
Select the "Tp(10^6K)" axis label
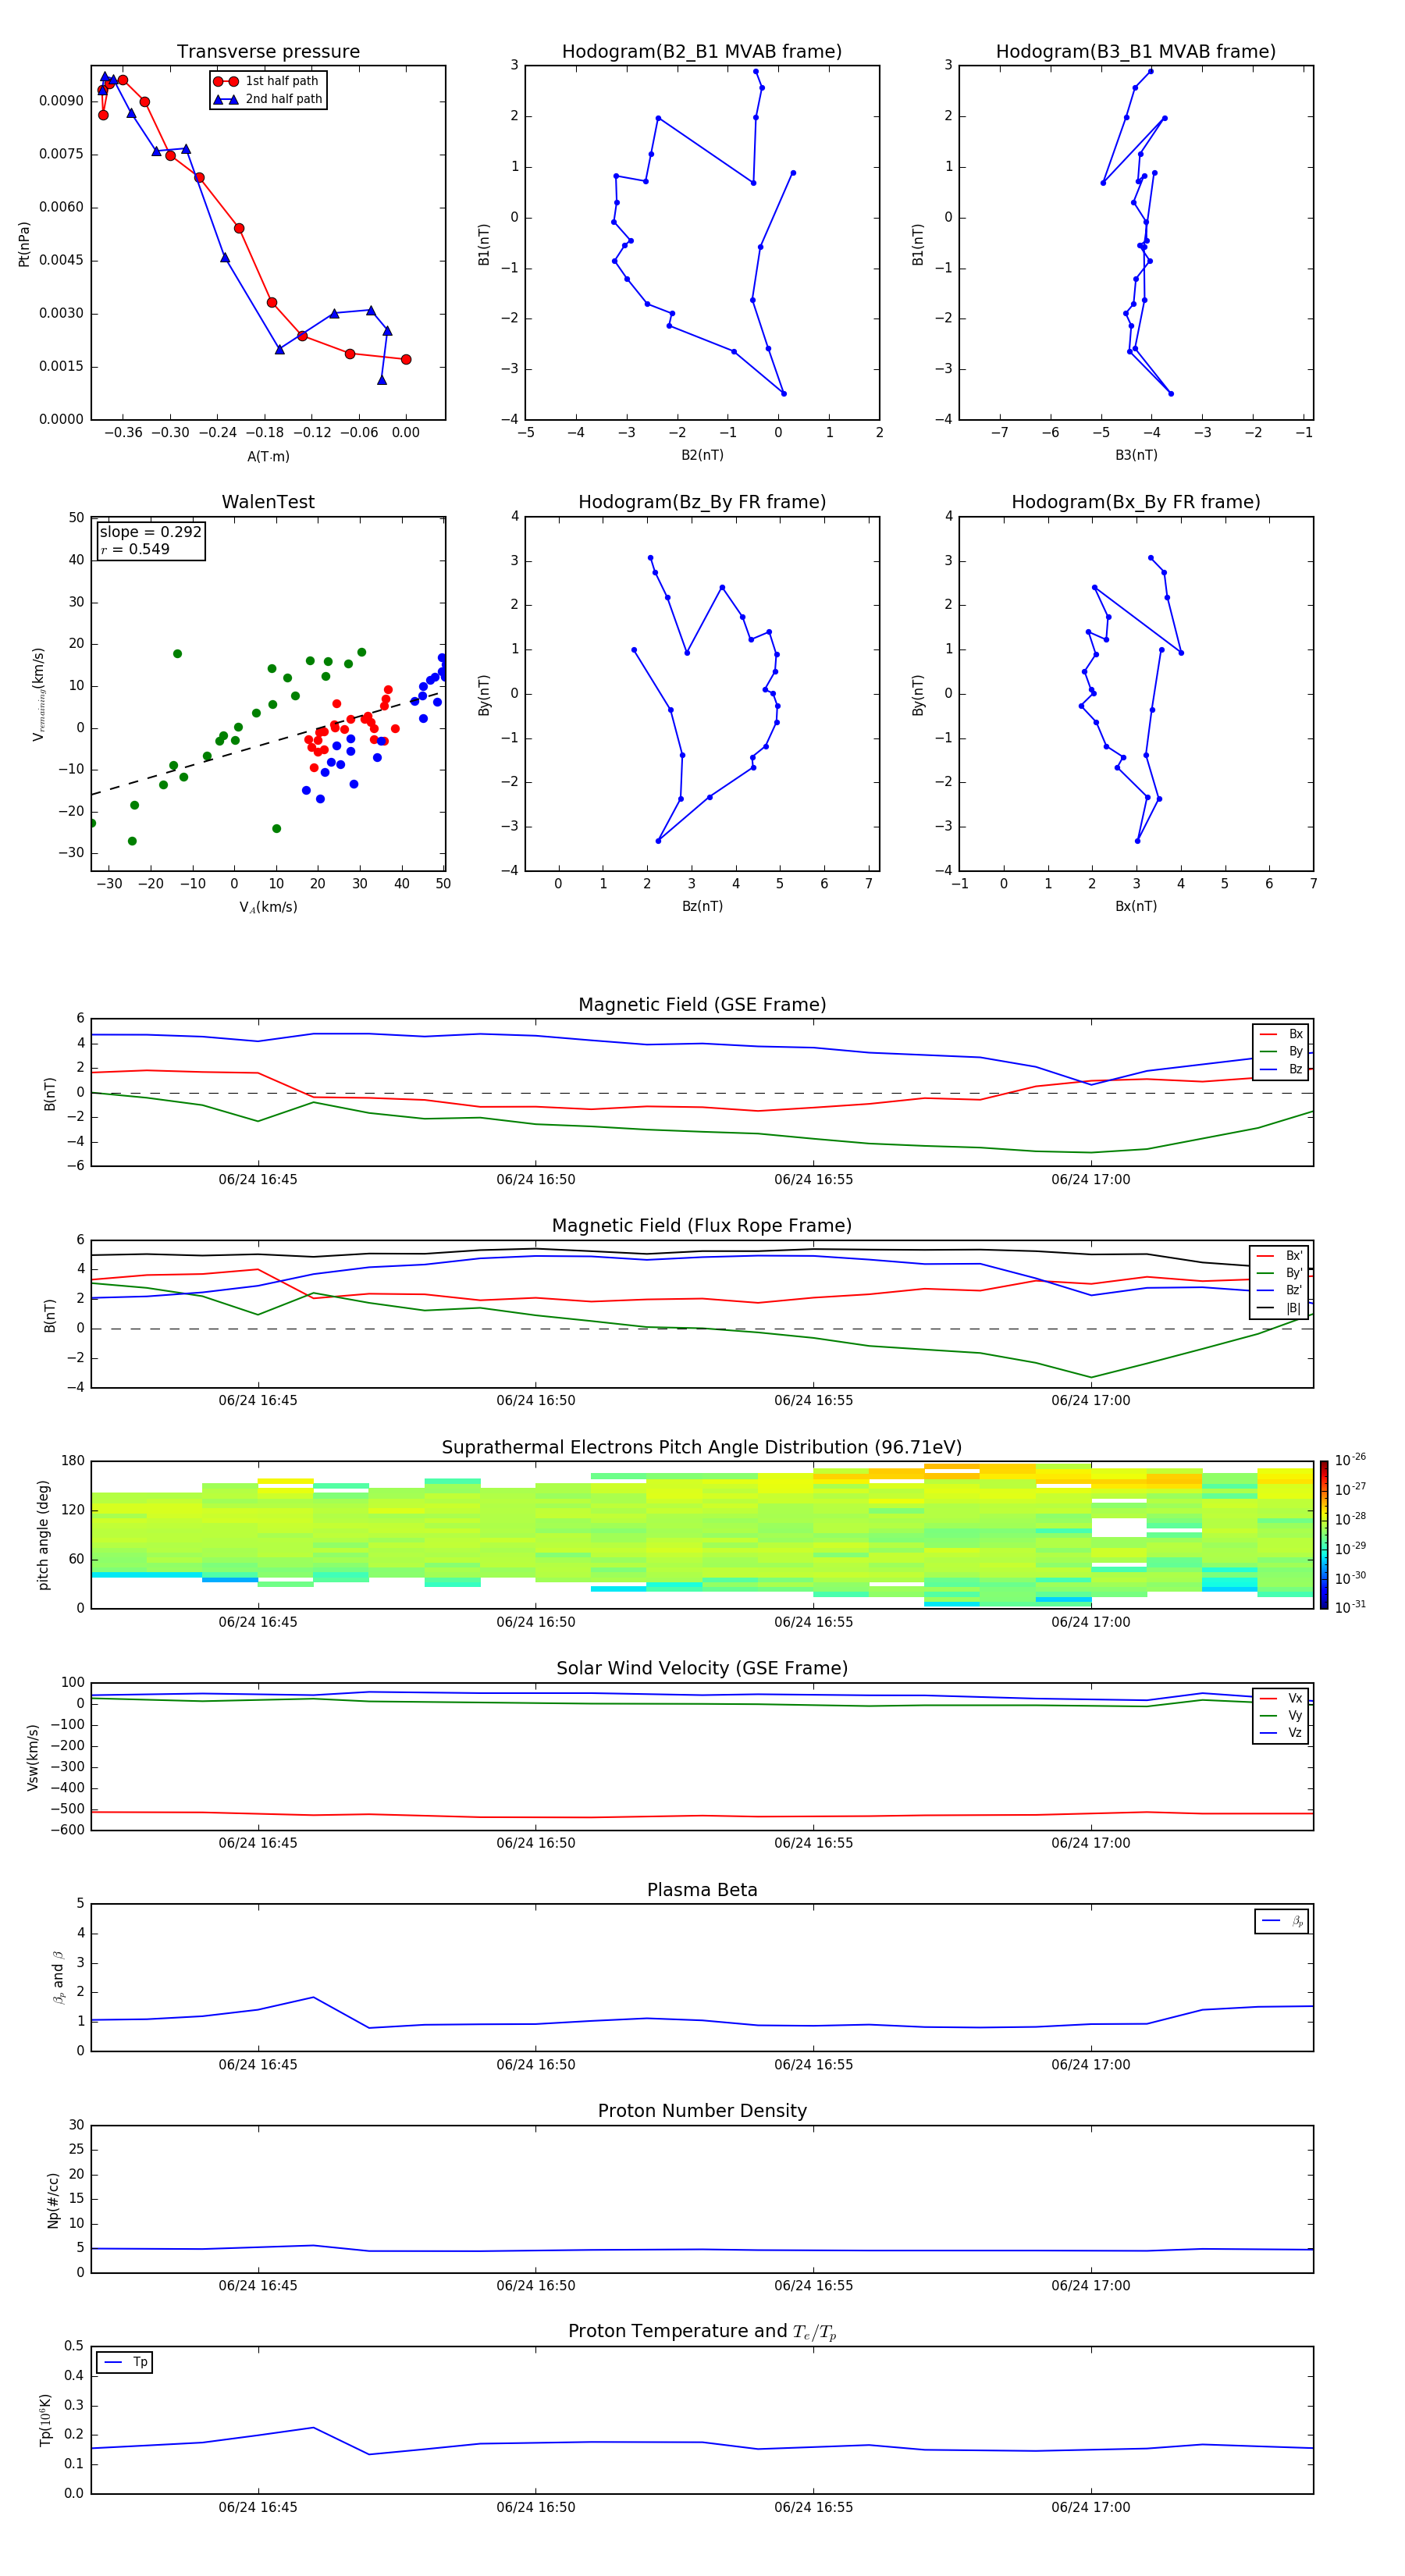(45, 2420)
